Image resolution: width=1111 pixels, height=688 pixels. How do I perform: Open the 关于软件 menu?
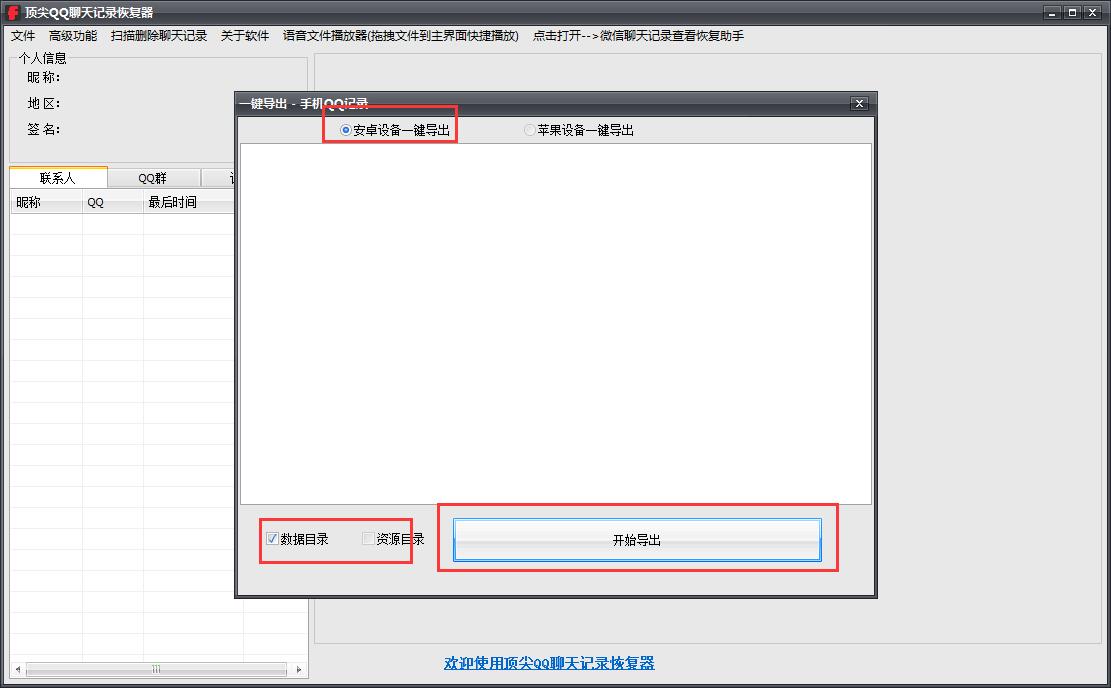(x=244, y=35)
